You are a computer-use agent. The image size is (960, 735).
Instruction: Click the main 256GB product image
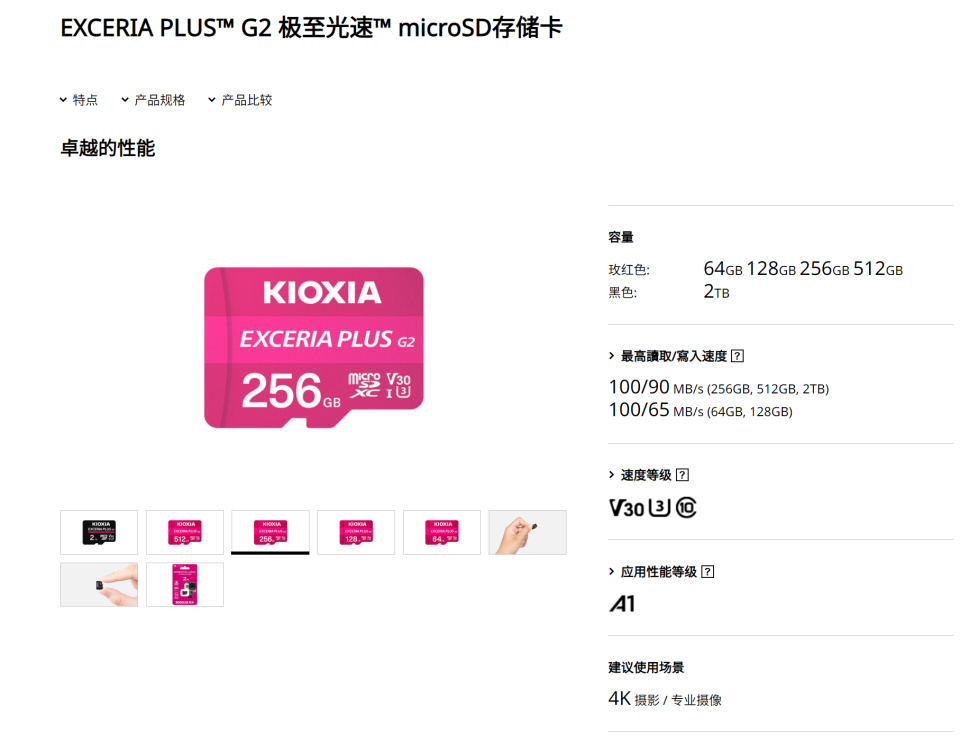pyautogui.click(x=314, y=347)
